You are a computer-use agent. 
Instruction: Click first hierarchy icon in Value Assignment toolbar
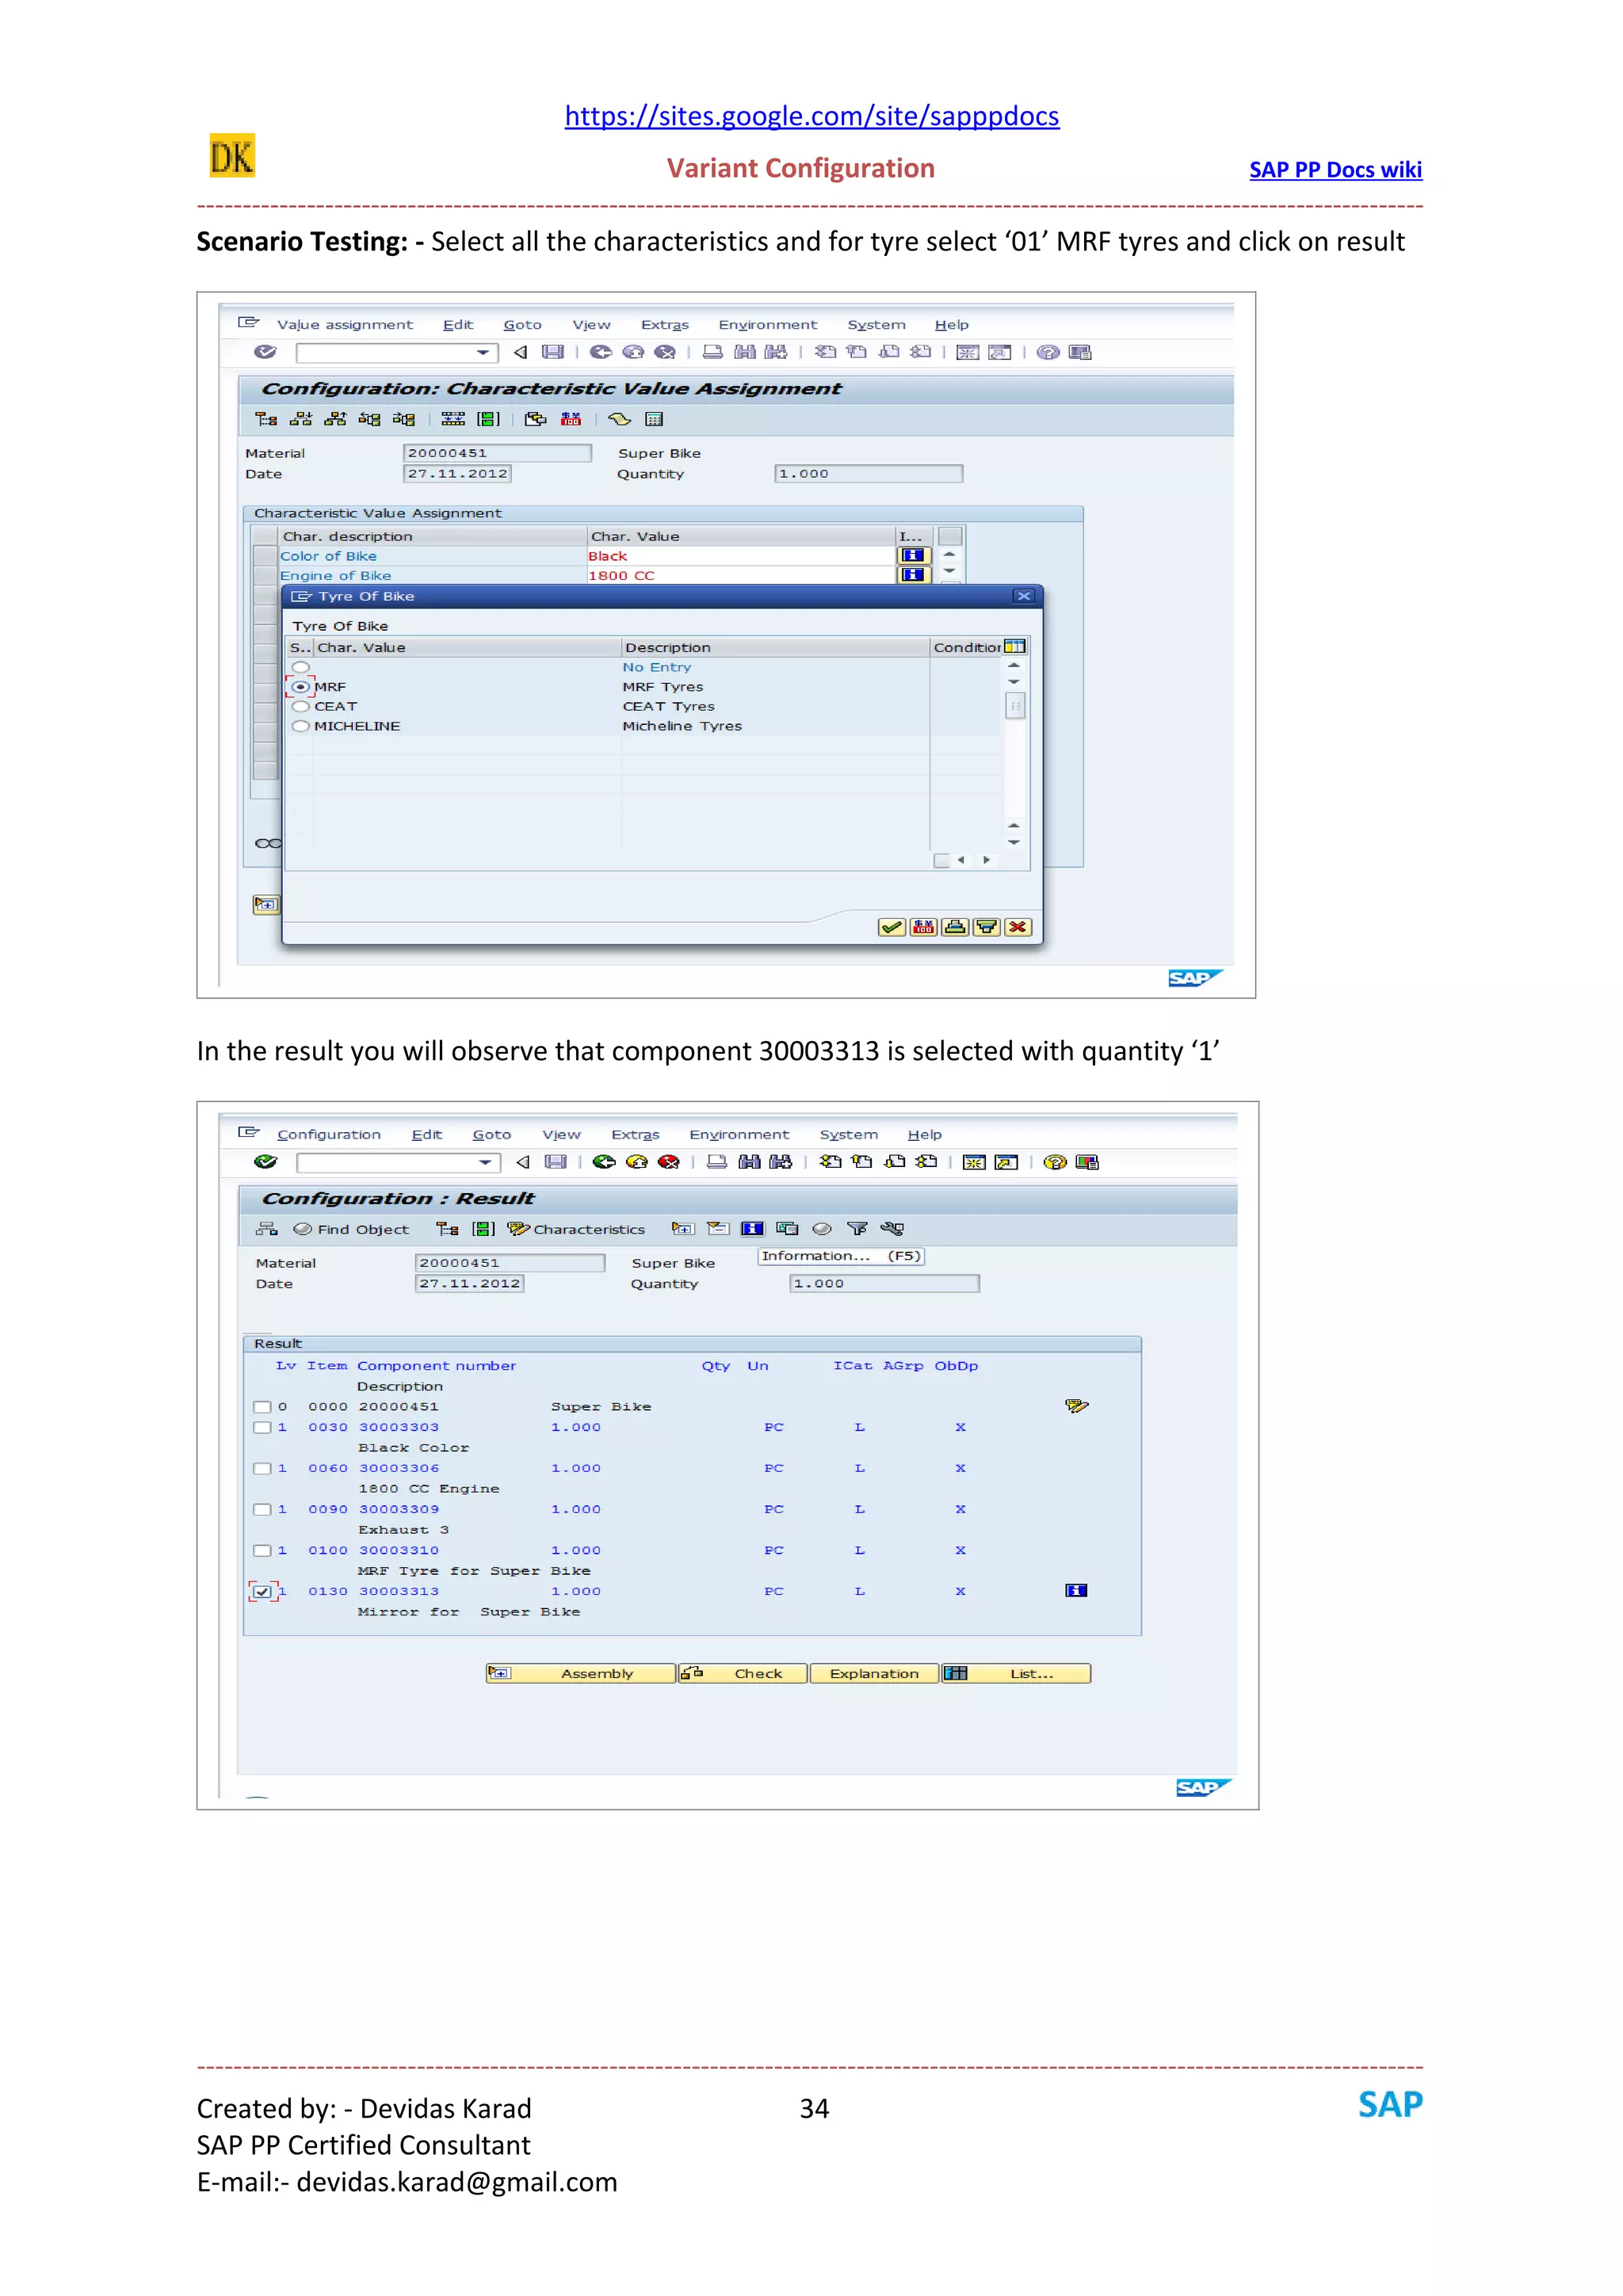(266, 420)
